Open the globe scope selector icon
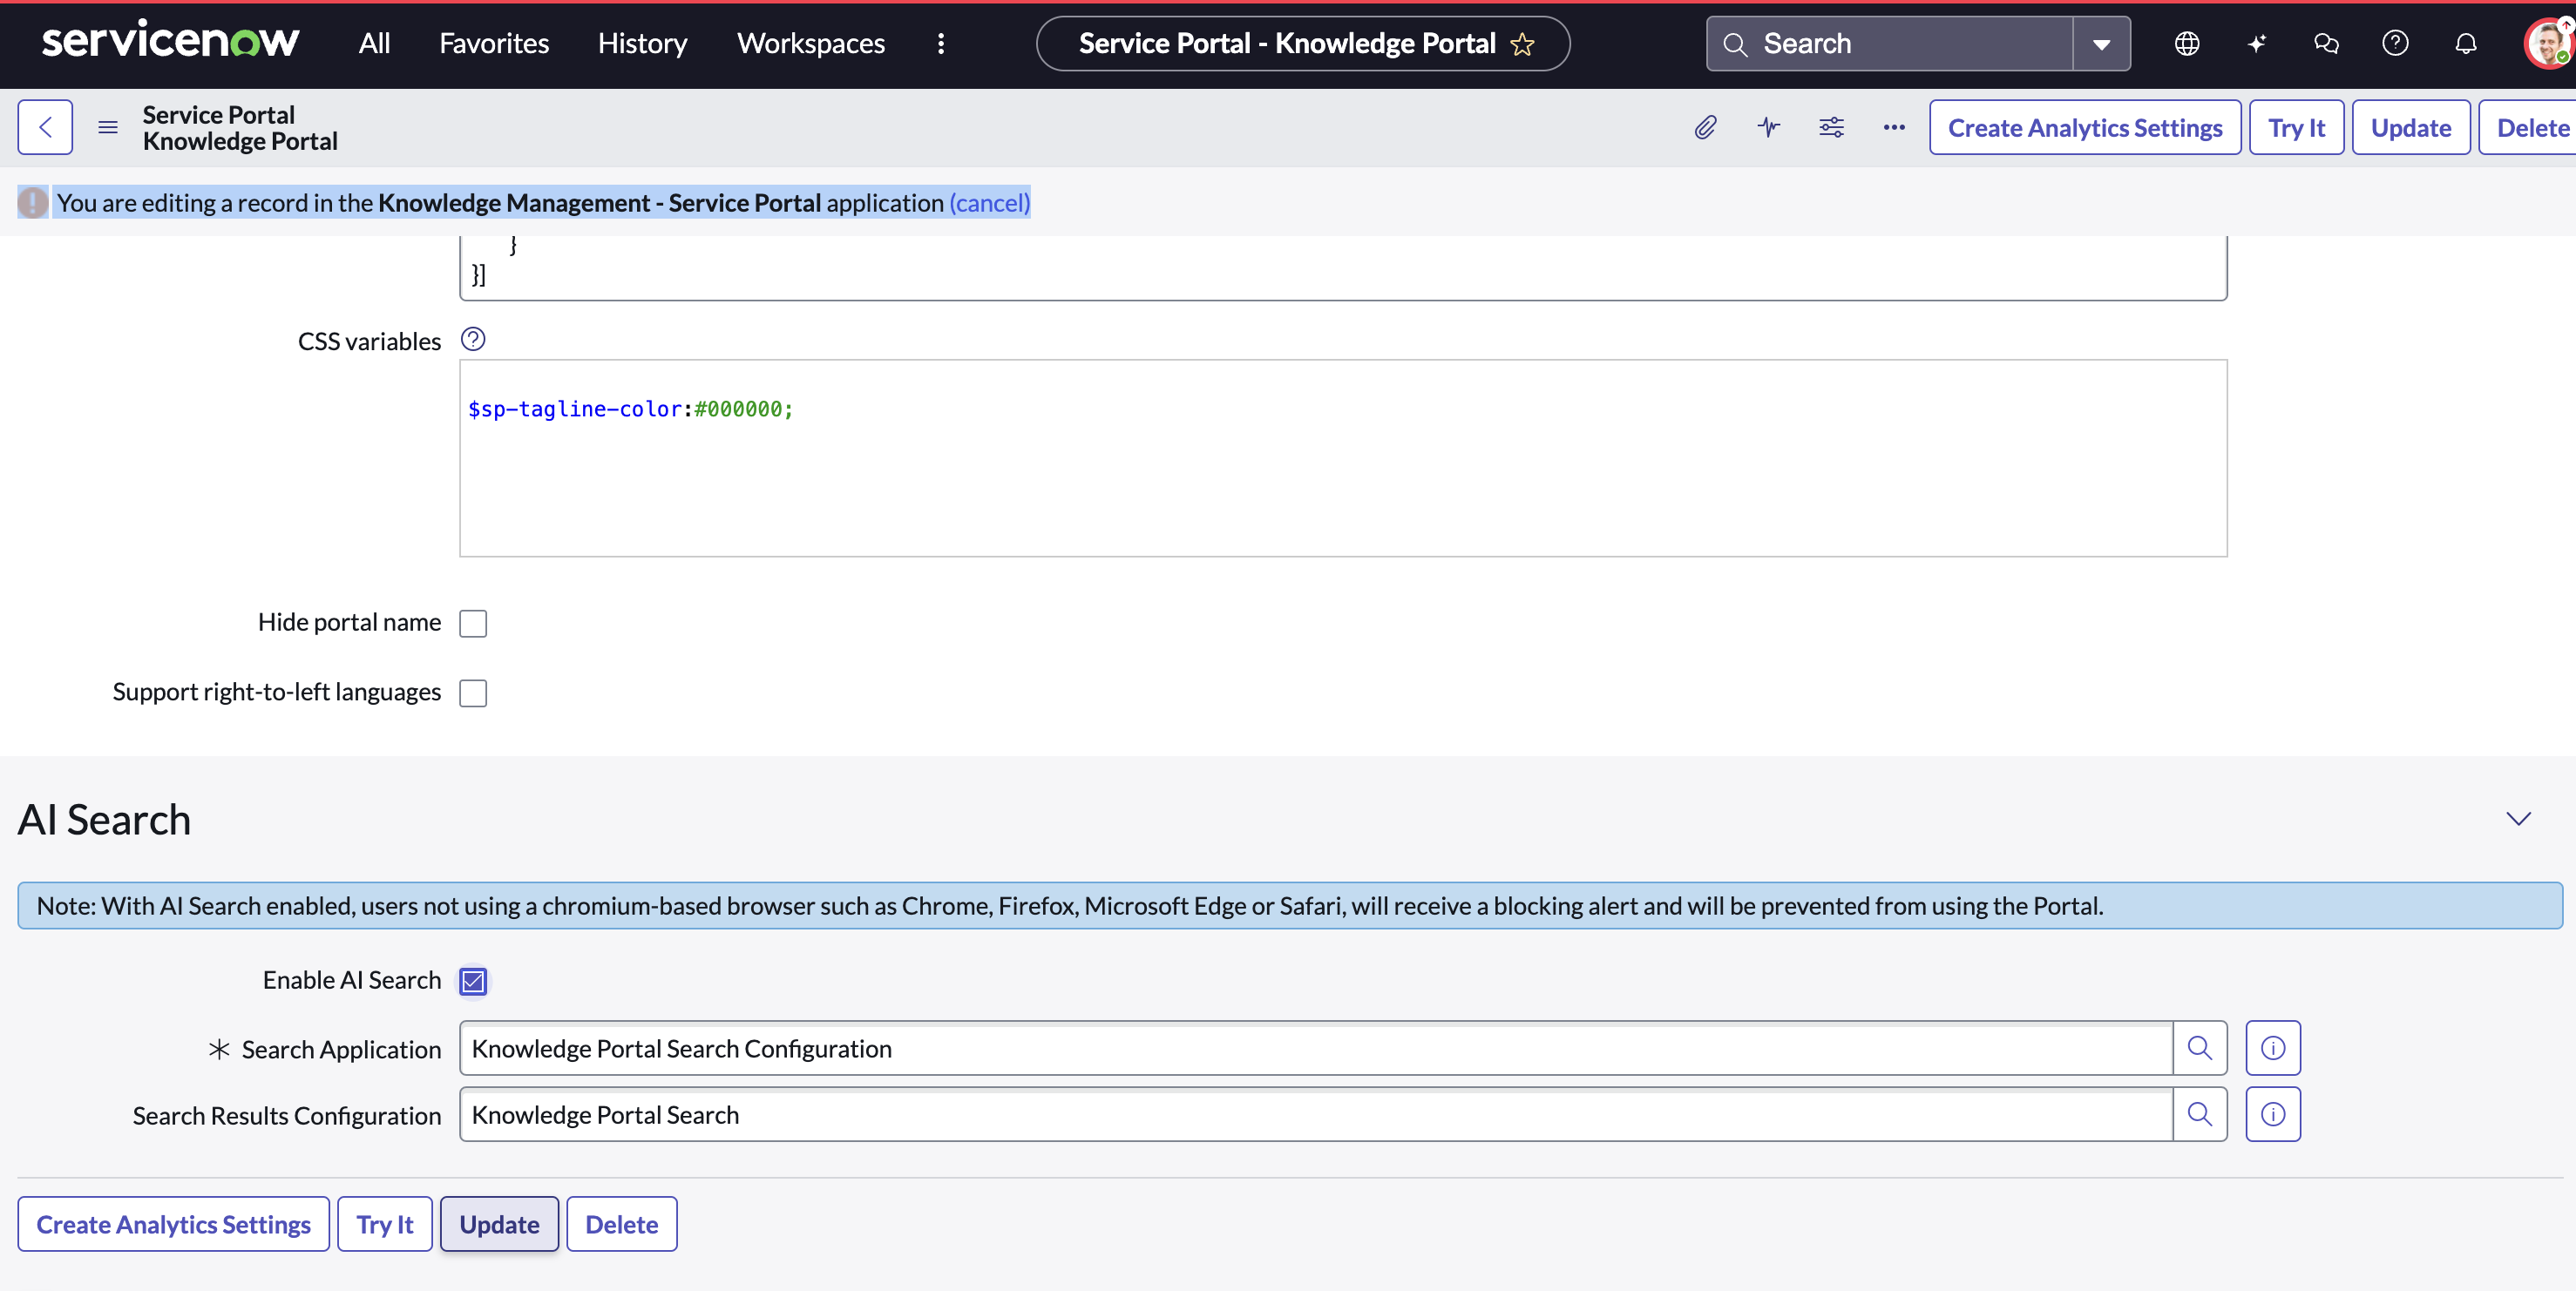 [x=2187, y=43]
